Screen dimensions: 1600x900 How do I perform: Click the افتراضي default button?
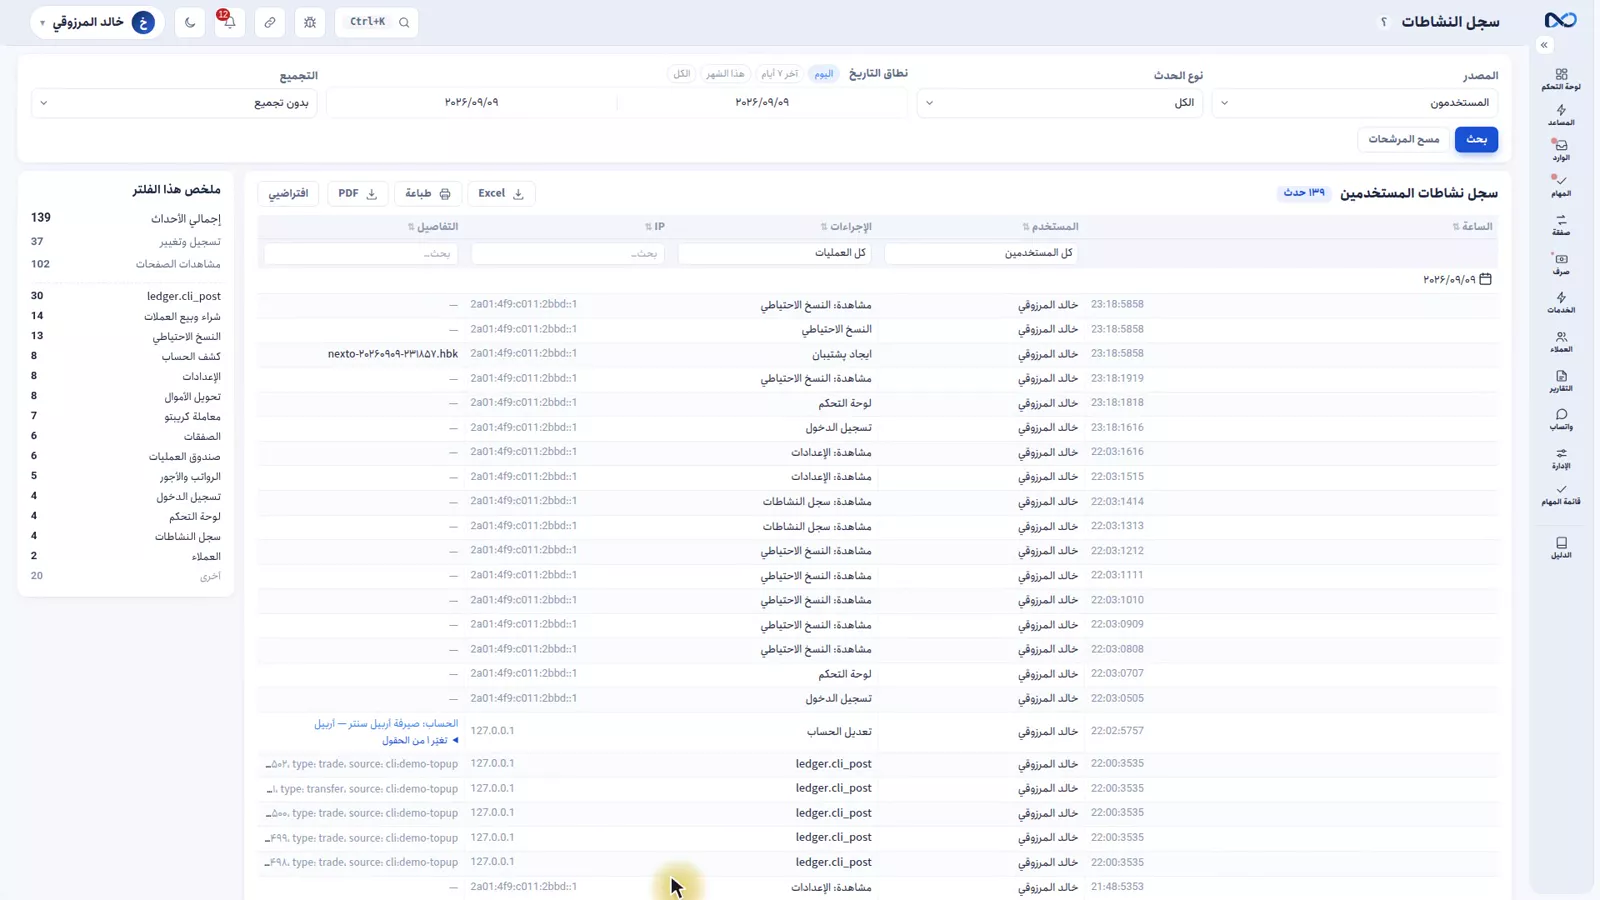(x=288, y=193)
